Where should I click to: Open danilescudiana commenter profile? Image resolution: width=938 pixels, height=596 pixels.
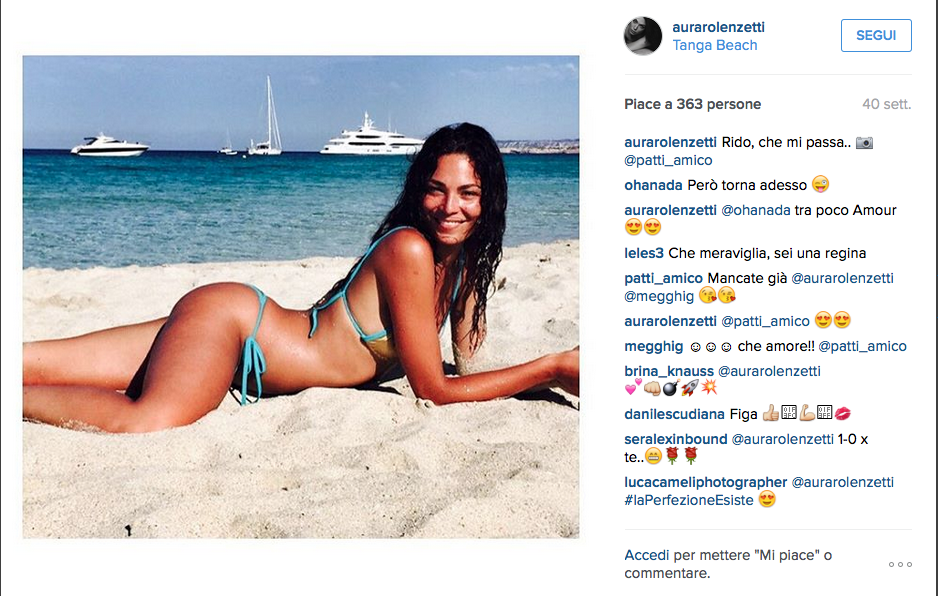pyautogui.click(x=674, y=414)
